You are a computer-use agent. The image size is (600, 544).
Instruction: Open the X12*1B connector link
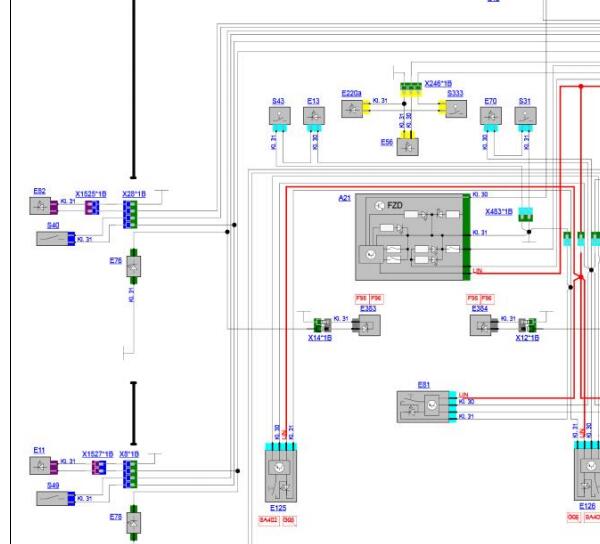click(527, 338)
